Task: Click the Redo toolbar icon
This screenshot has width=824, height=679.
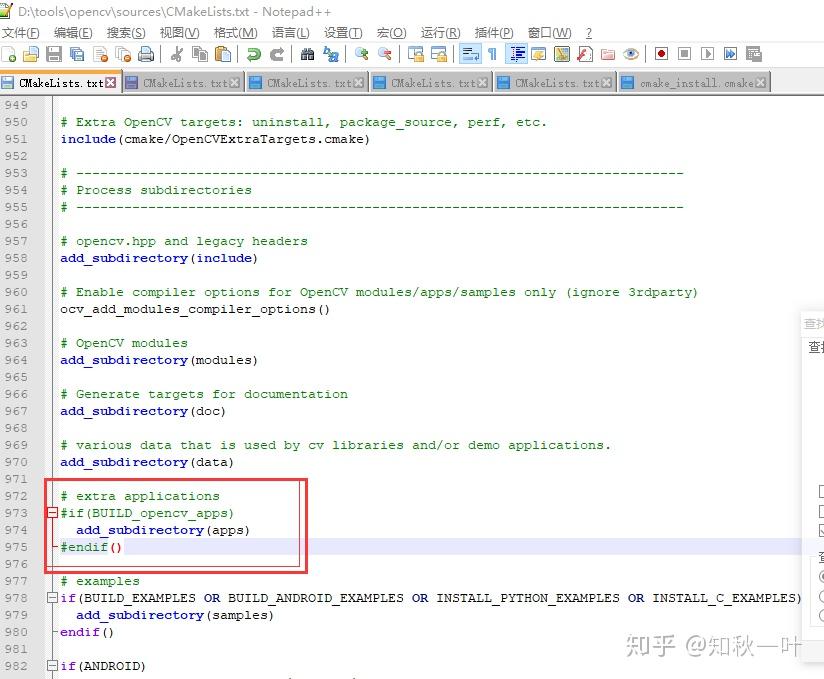Action: pyautogui.click(x=277, y=54)
